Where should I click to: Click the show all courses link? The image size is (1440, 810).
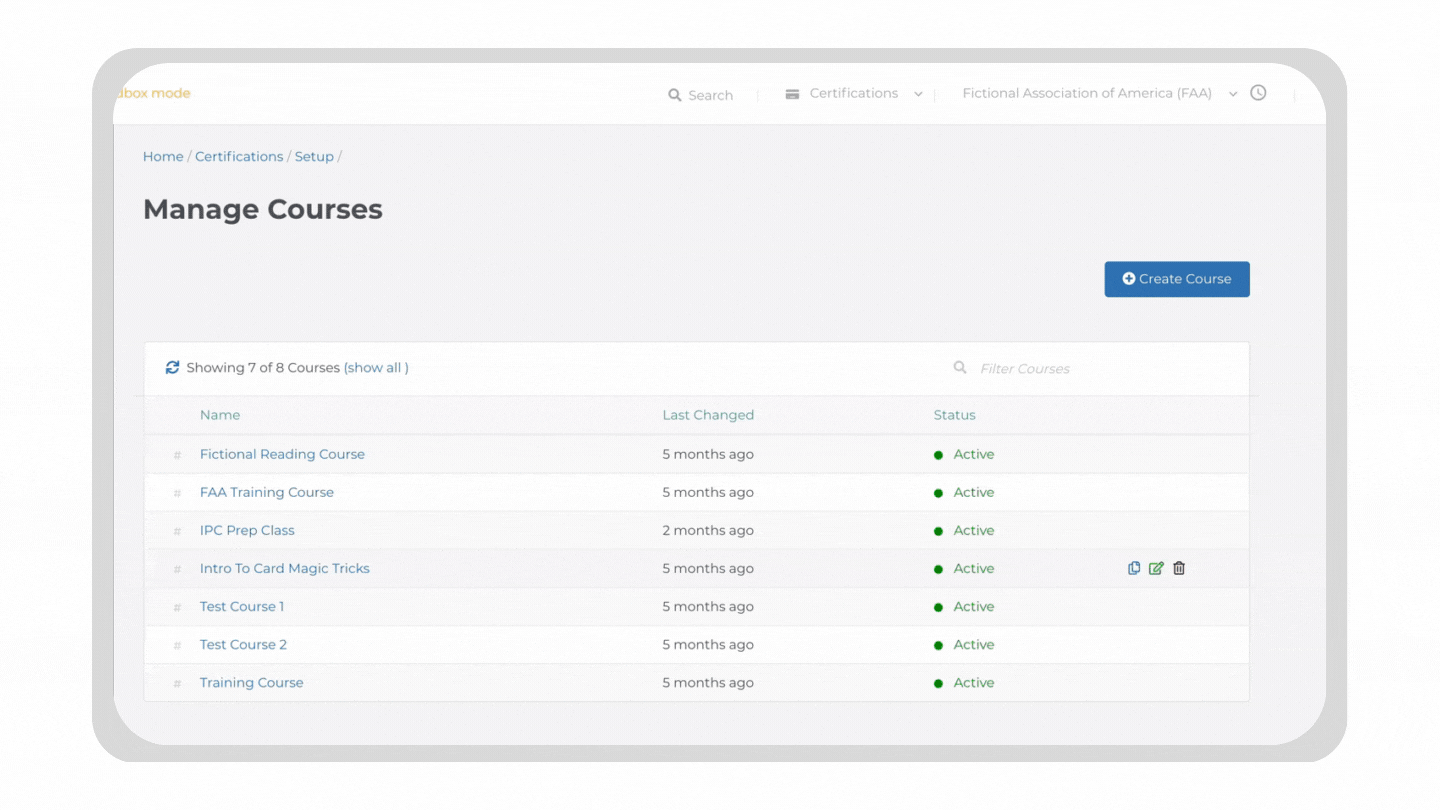376,368
